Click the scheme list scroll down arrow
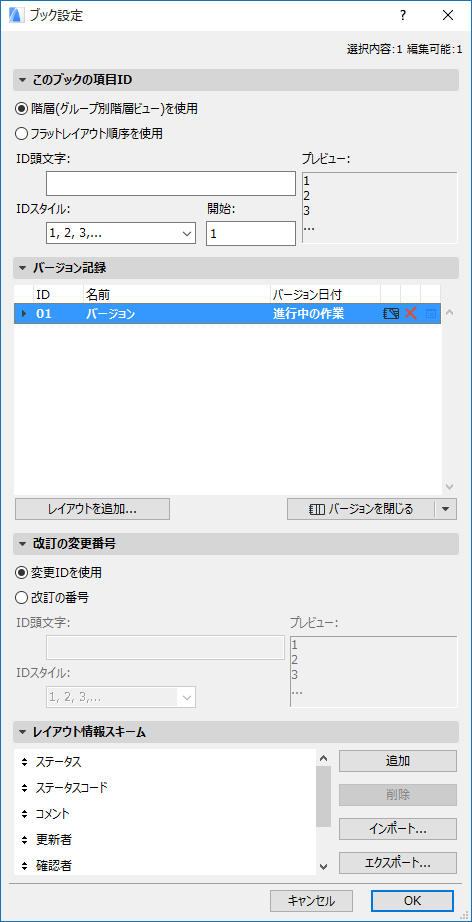Viewport: 472px width, 922px height. click(324, 866)
